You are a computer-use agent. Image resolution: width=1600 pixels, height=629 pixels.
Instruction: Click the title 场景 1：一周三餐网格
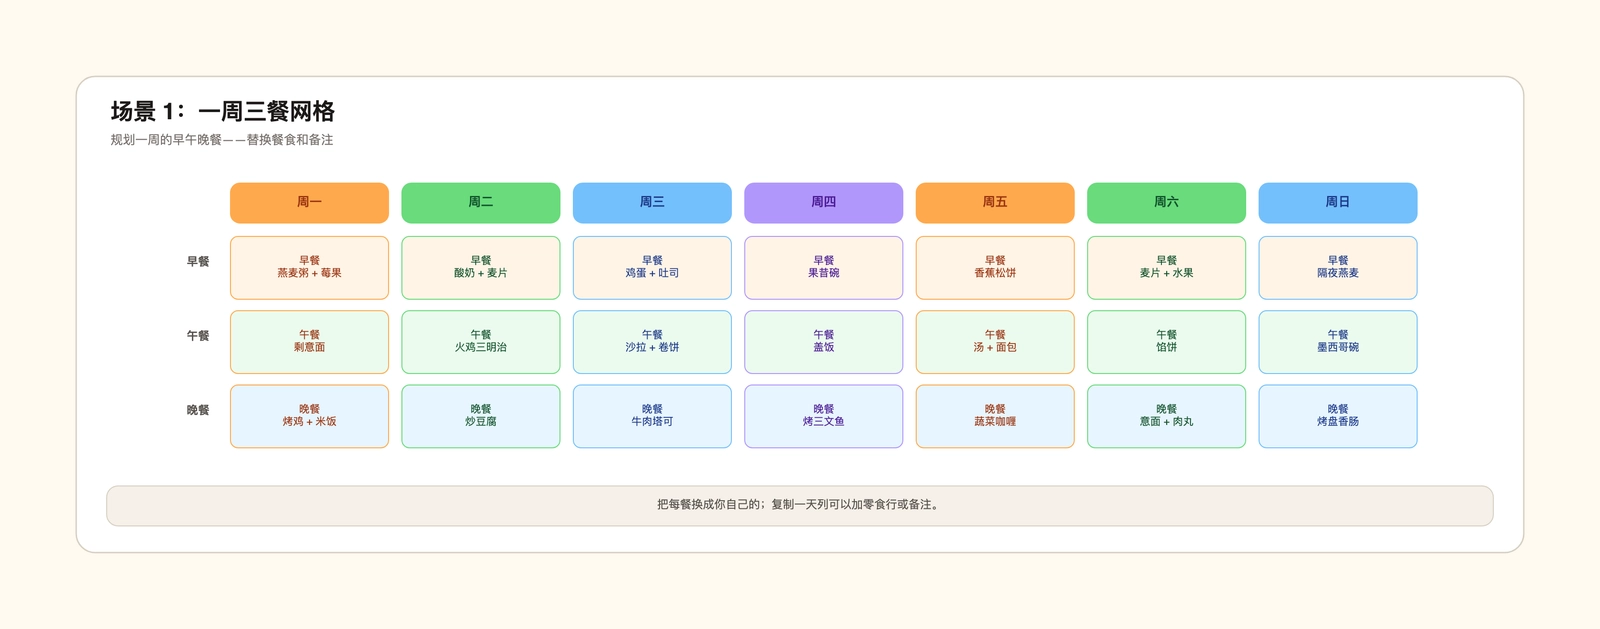point(223,111)
